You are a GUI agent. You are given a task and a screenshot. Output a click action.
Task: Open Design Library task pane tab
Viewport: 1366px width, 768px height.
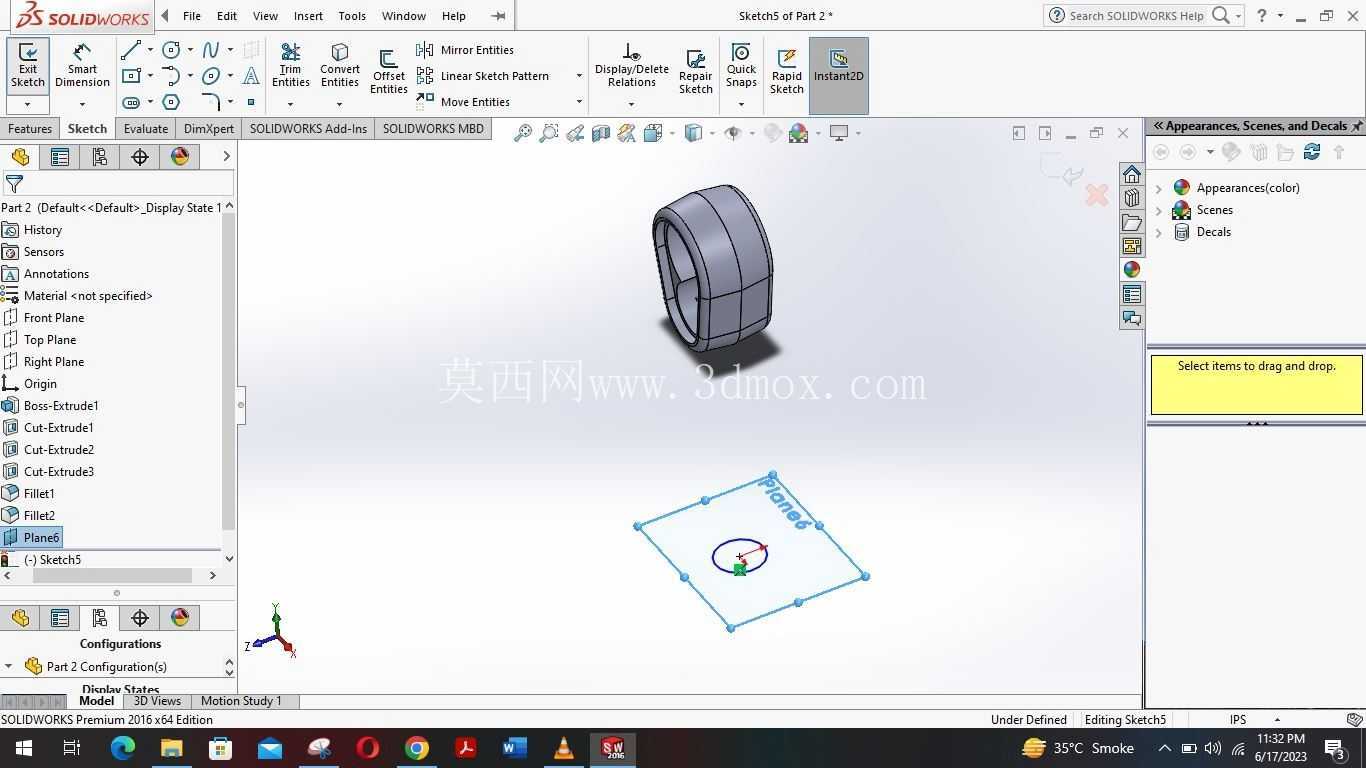coord(1132,197)
